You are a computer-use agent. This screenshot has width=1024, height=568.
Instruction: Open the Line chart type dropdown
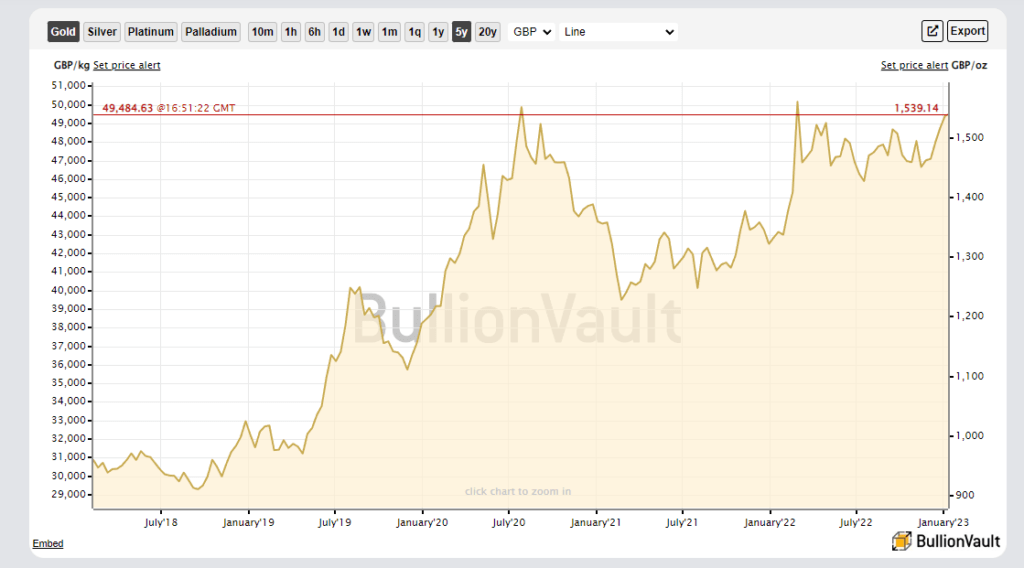click(618, 31)
